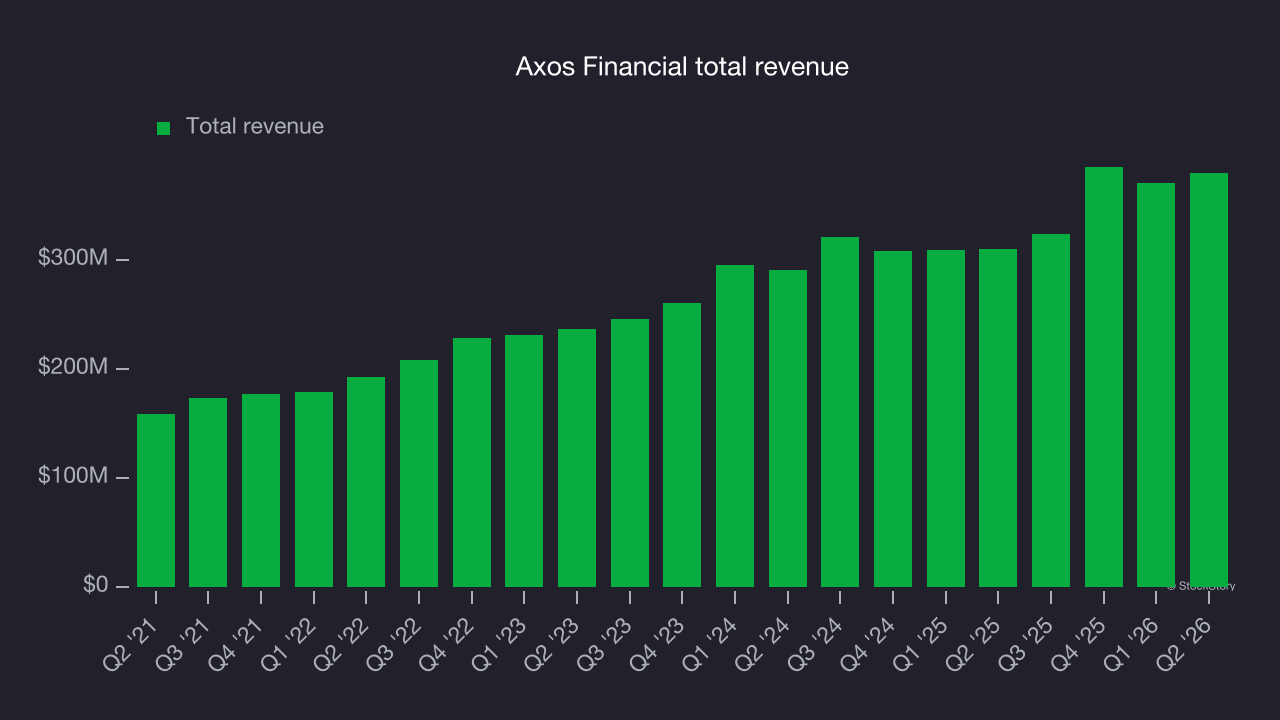The height and width of the screenshot is (720, 1280).
Task: Select the revenue bar for Q2 '25
Action: click(998, 418)
